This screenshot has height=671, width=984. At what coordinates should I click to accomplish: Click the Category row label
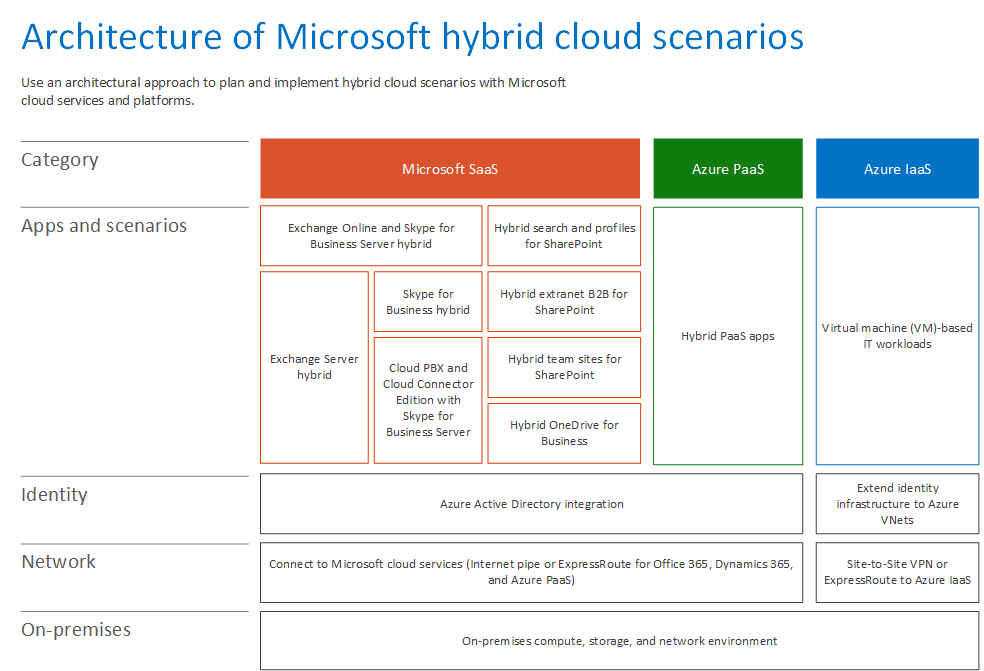pos(60,160)
